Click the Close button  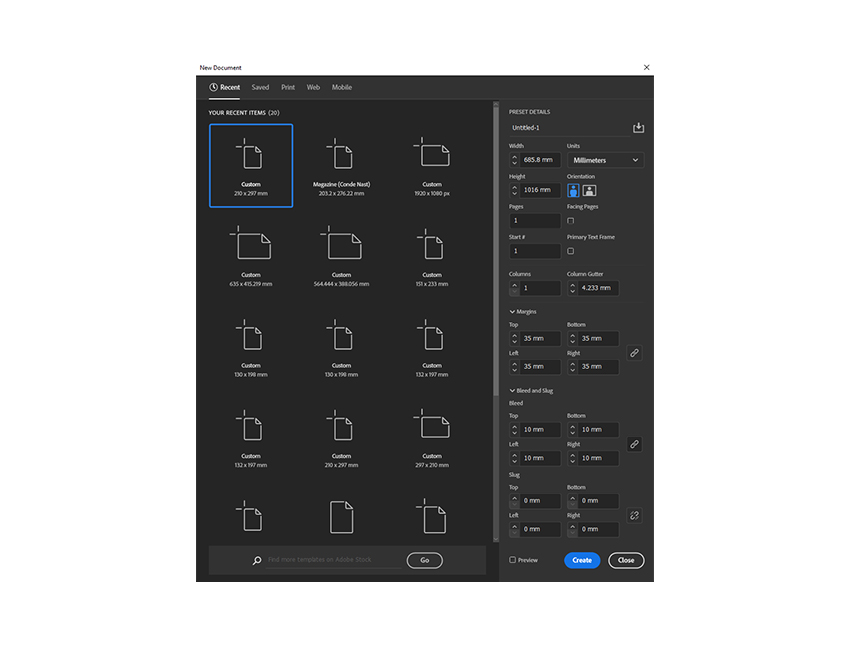click(626, 560)
